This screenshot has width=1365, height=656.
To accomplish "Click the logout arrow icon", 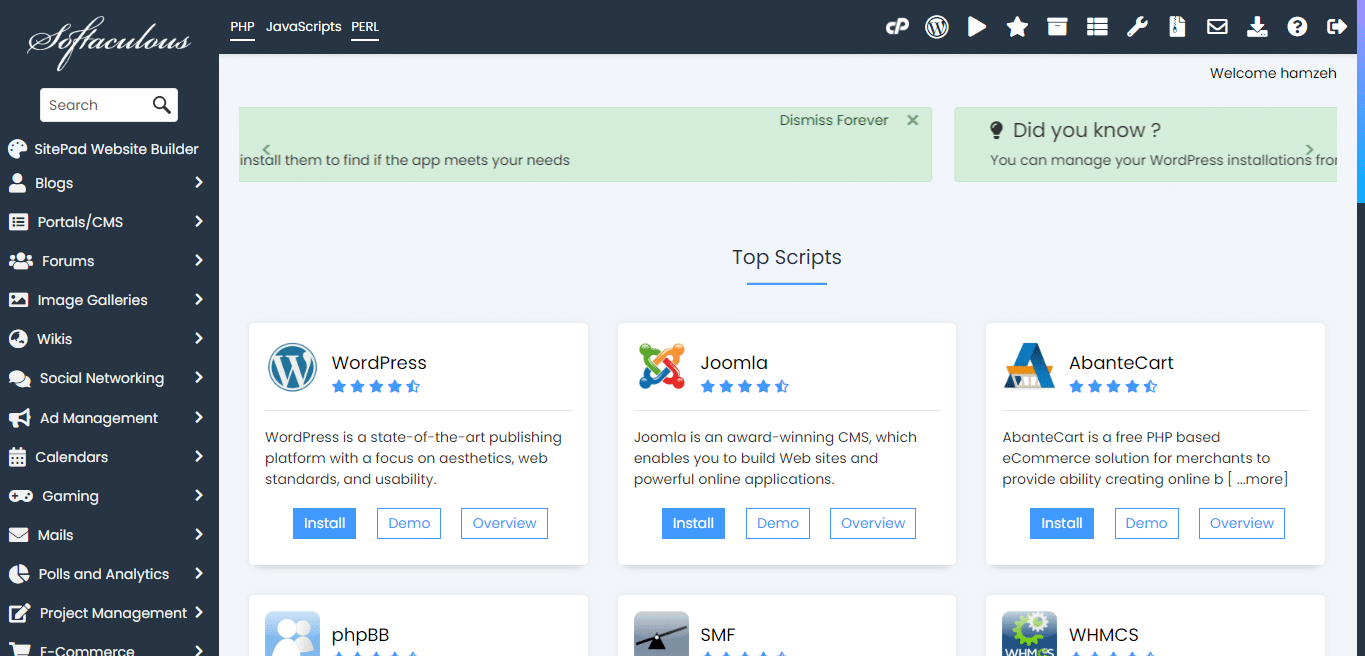I will click(x=1337, y=27).
